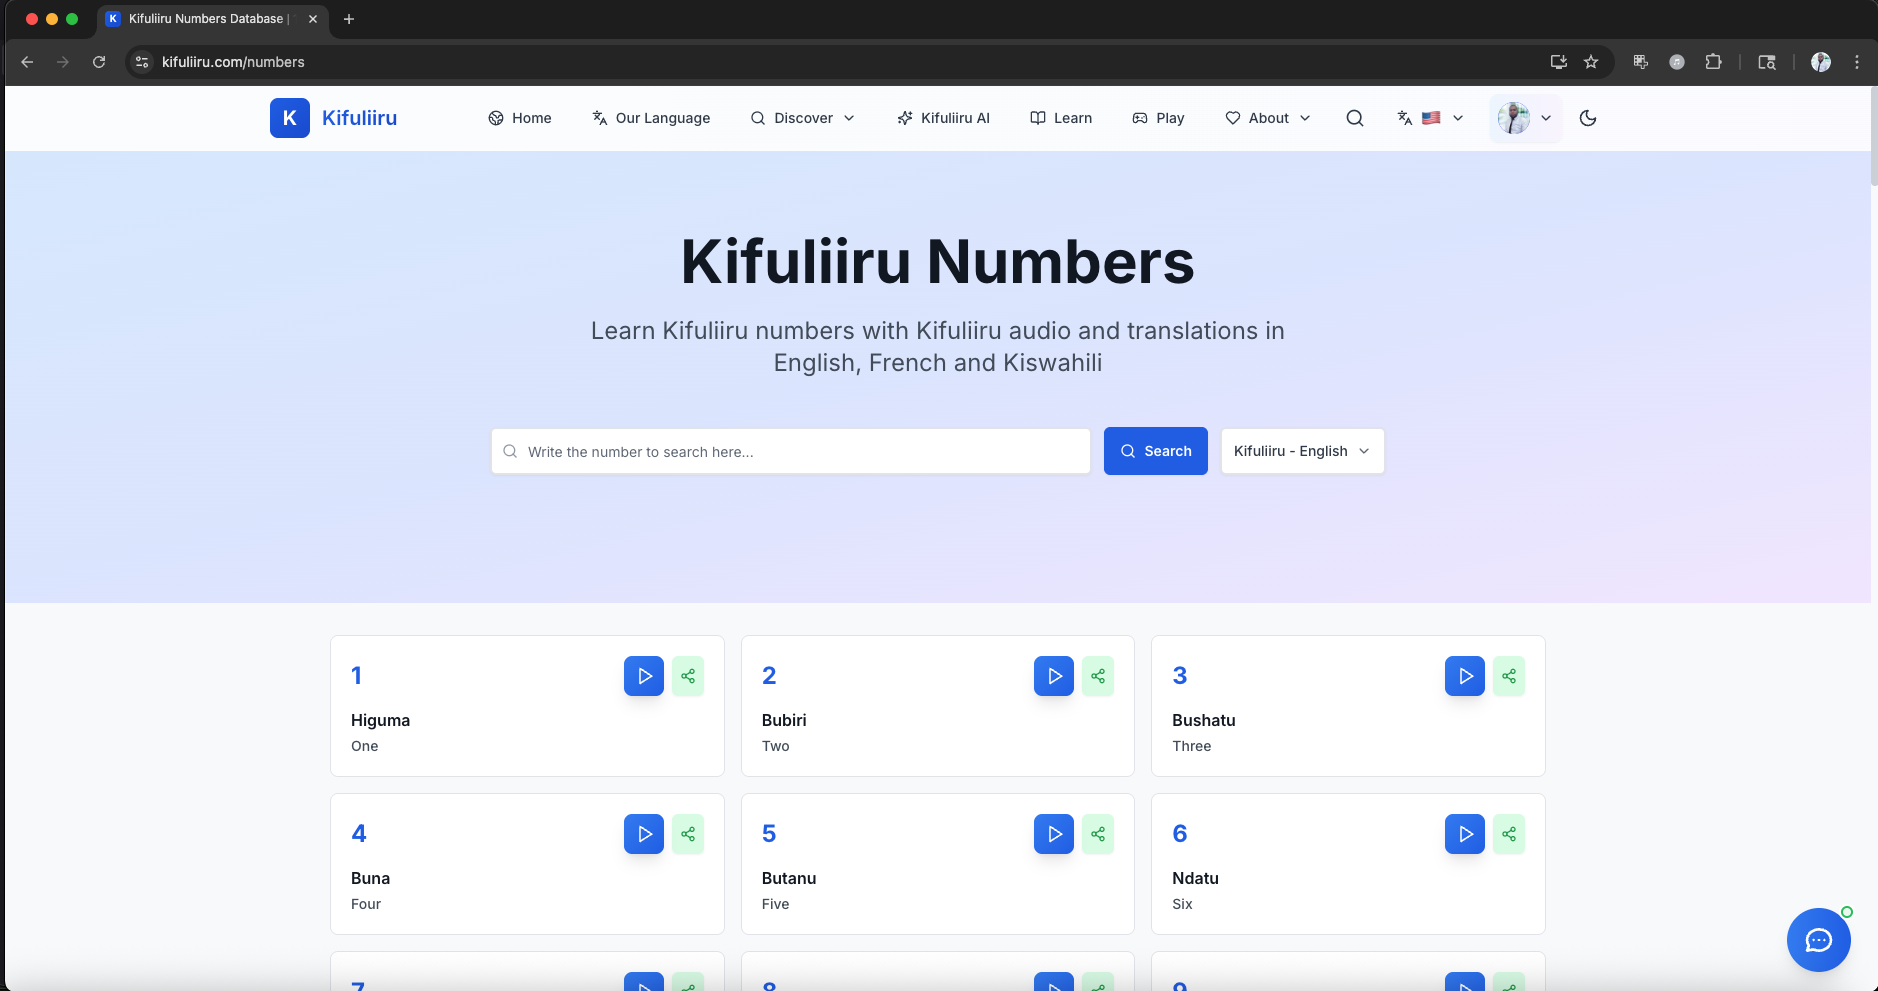This screenshot has width=1878, height=991.
Task: Share the Ndatu number 6 card
Action: pos(1508,834)
